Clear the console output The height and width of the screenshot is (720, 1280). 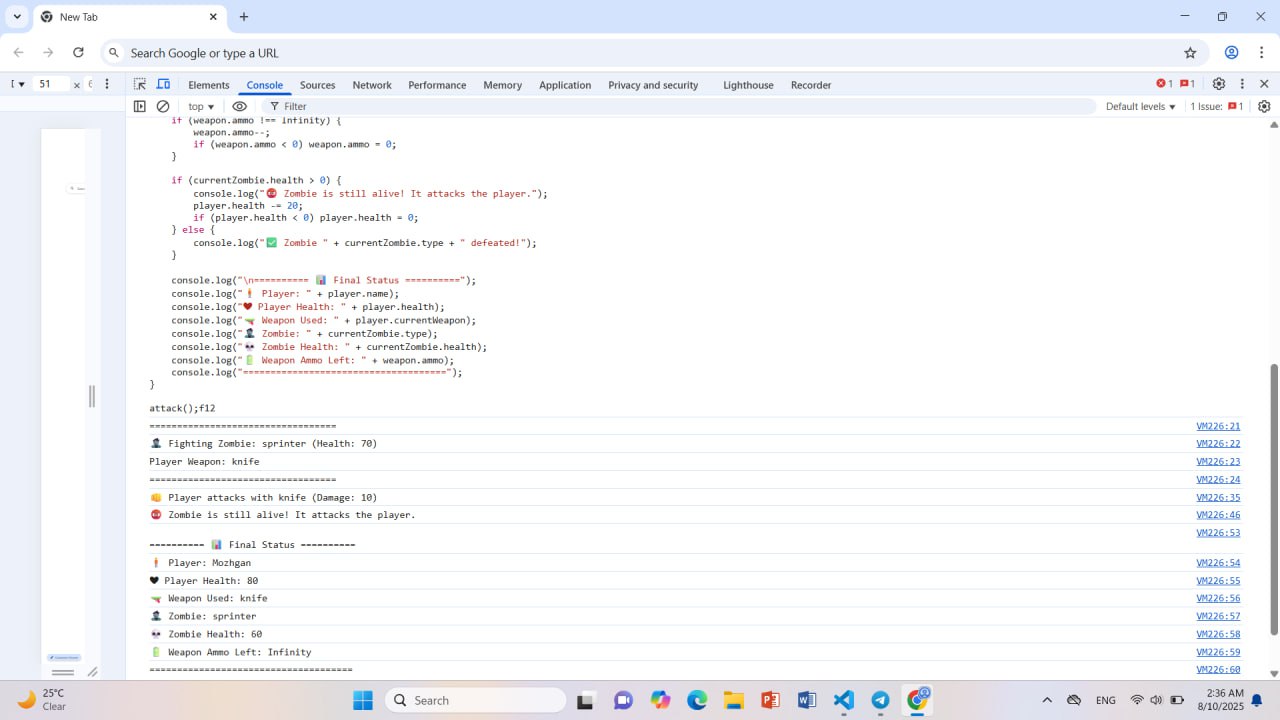(x=163, y=106)
